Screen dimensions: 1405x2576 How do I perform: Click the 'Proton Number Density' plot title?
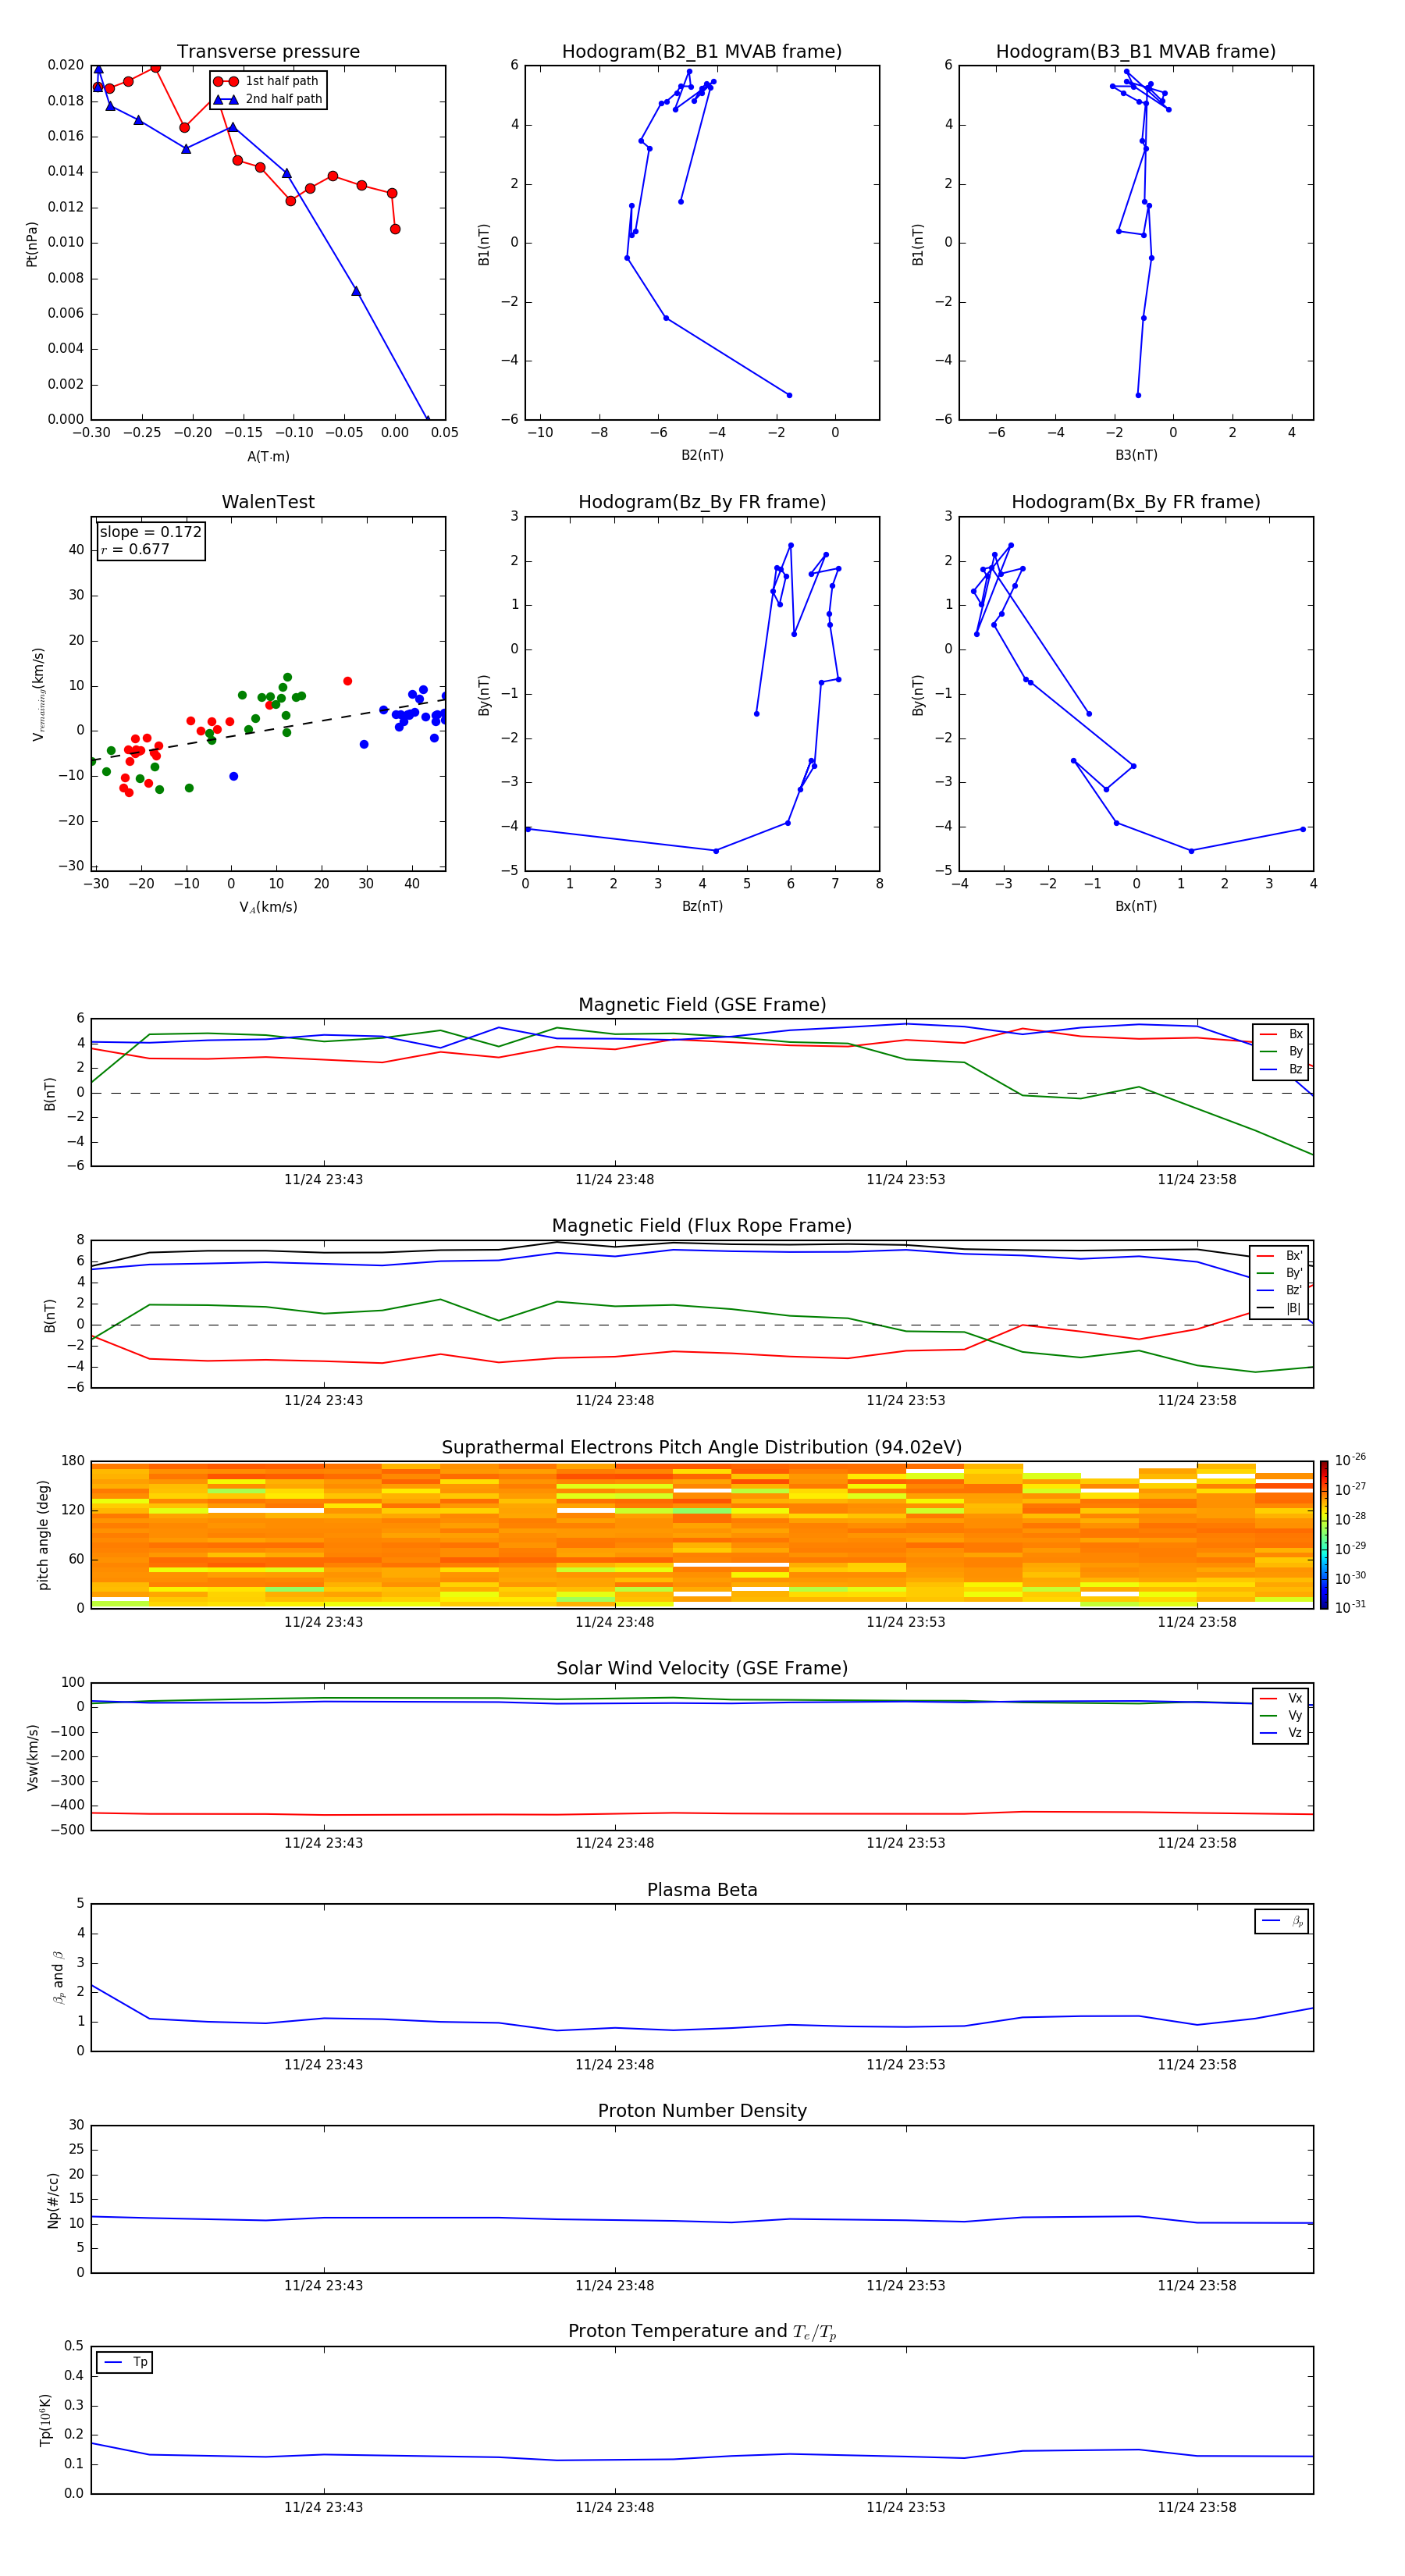tap(702, 2111)
